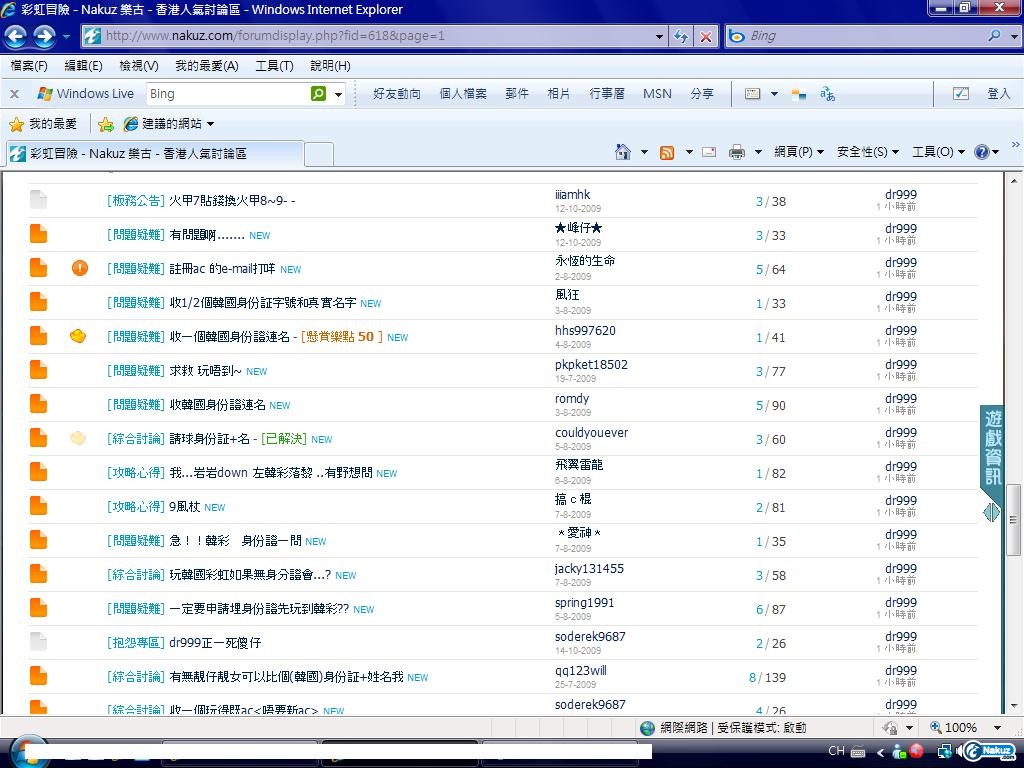The height and width of the screenshot is (768, 1024).
Task: Click the Print icon in command bar
Action: click(737, 152)
